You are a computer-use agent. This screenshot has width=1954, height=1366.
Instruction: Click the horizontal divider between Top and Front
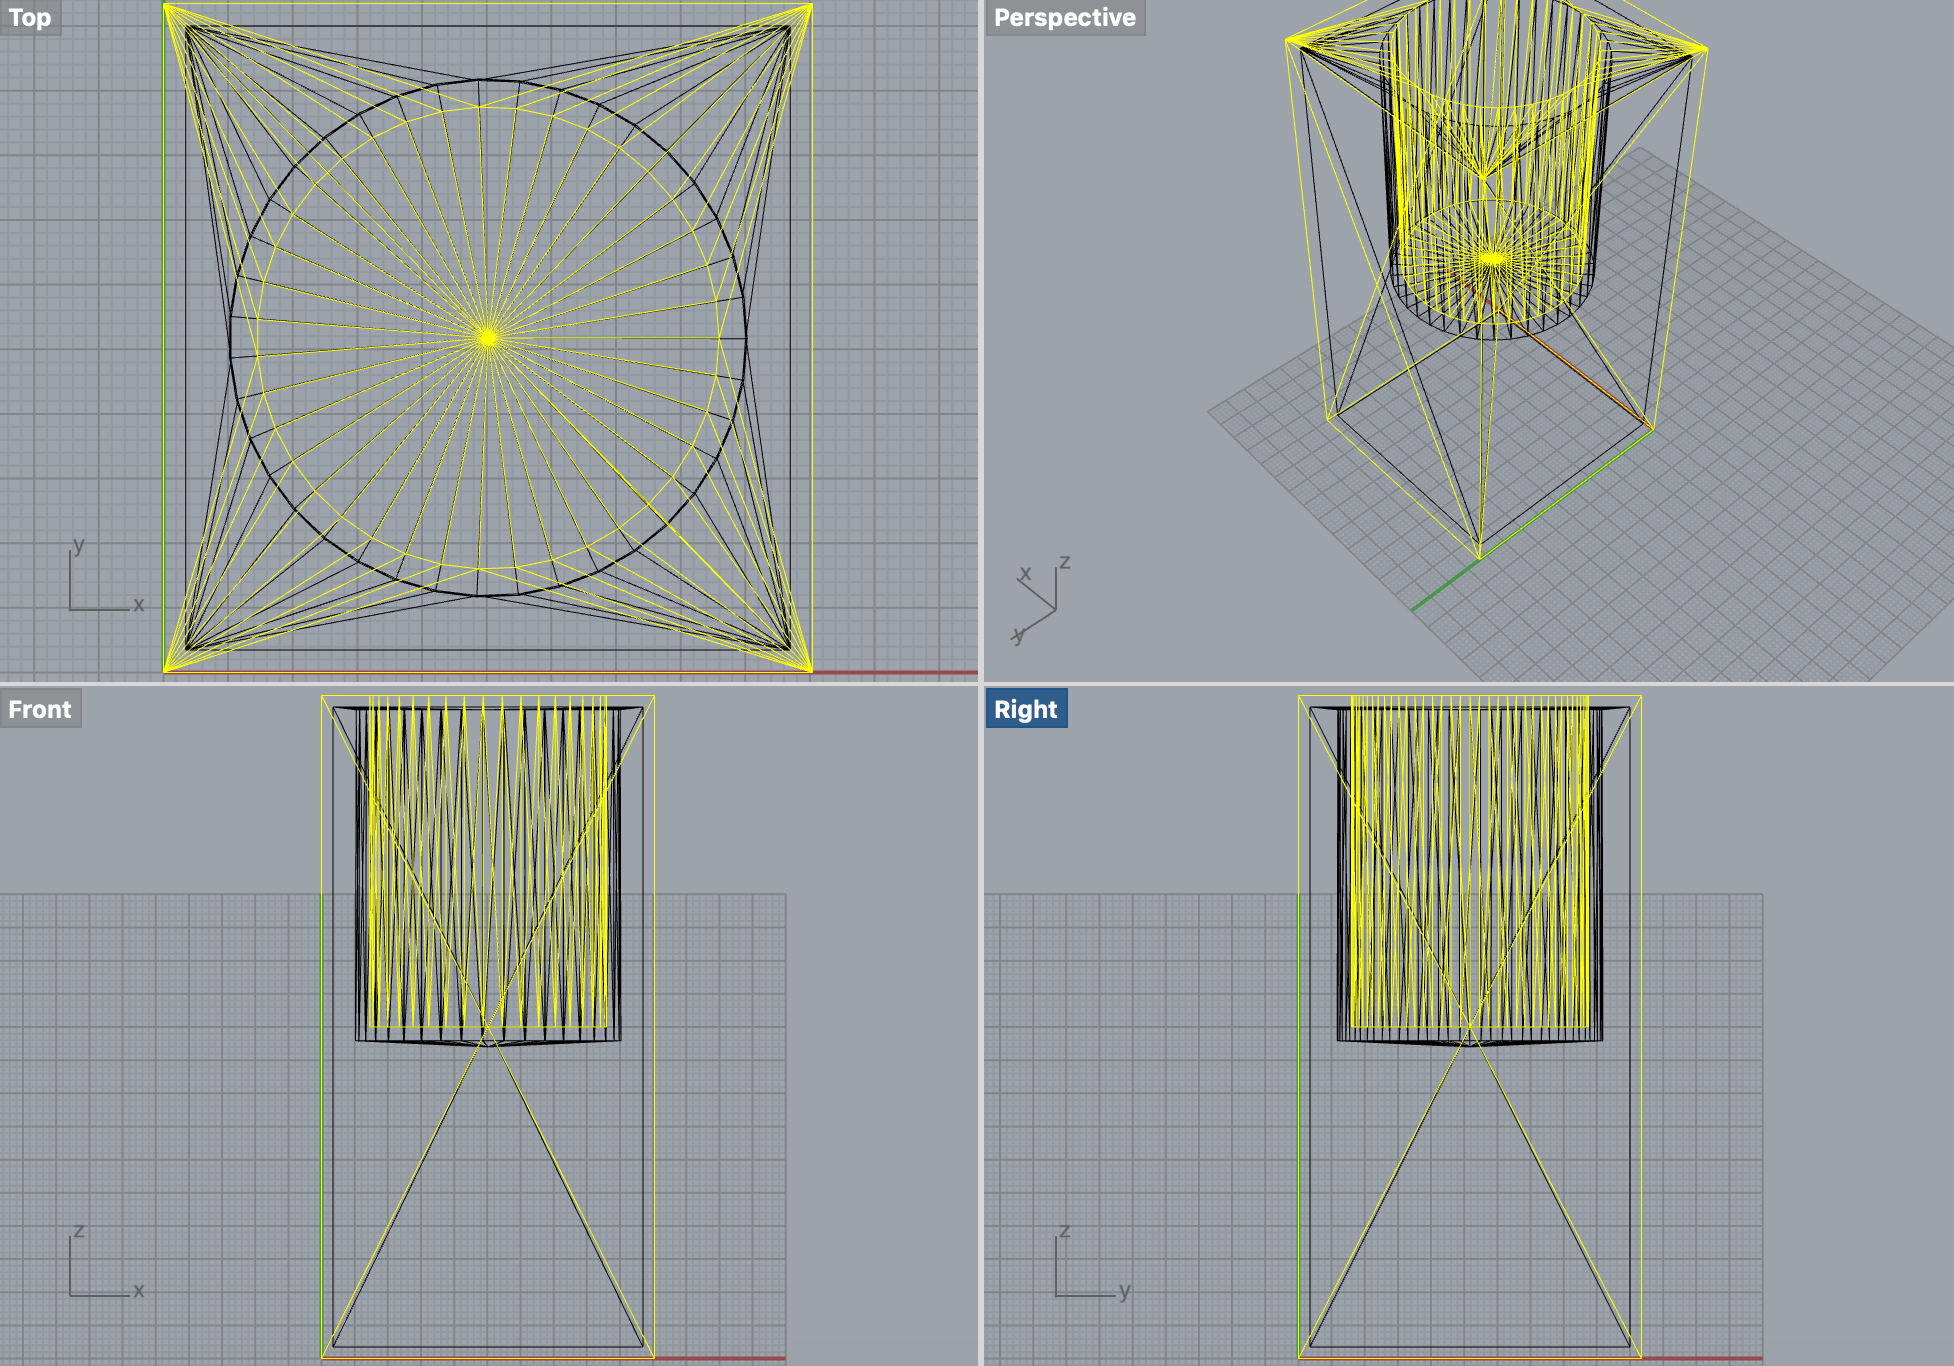(488, 684)
